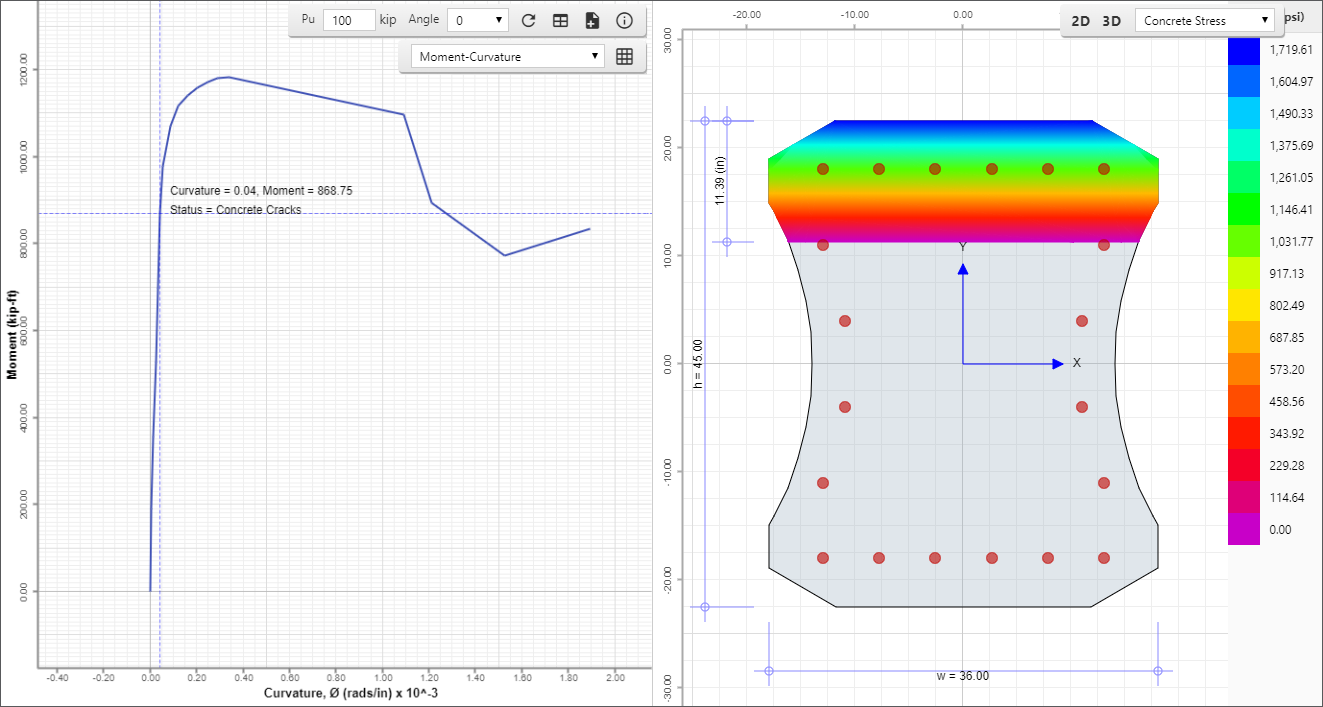This screenshot has height=707, width=1323.
Task: Click the magenta 0.00 legend swatch
Action: 1244,530
